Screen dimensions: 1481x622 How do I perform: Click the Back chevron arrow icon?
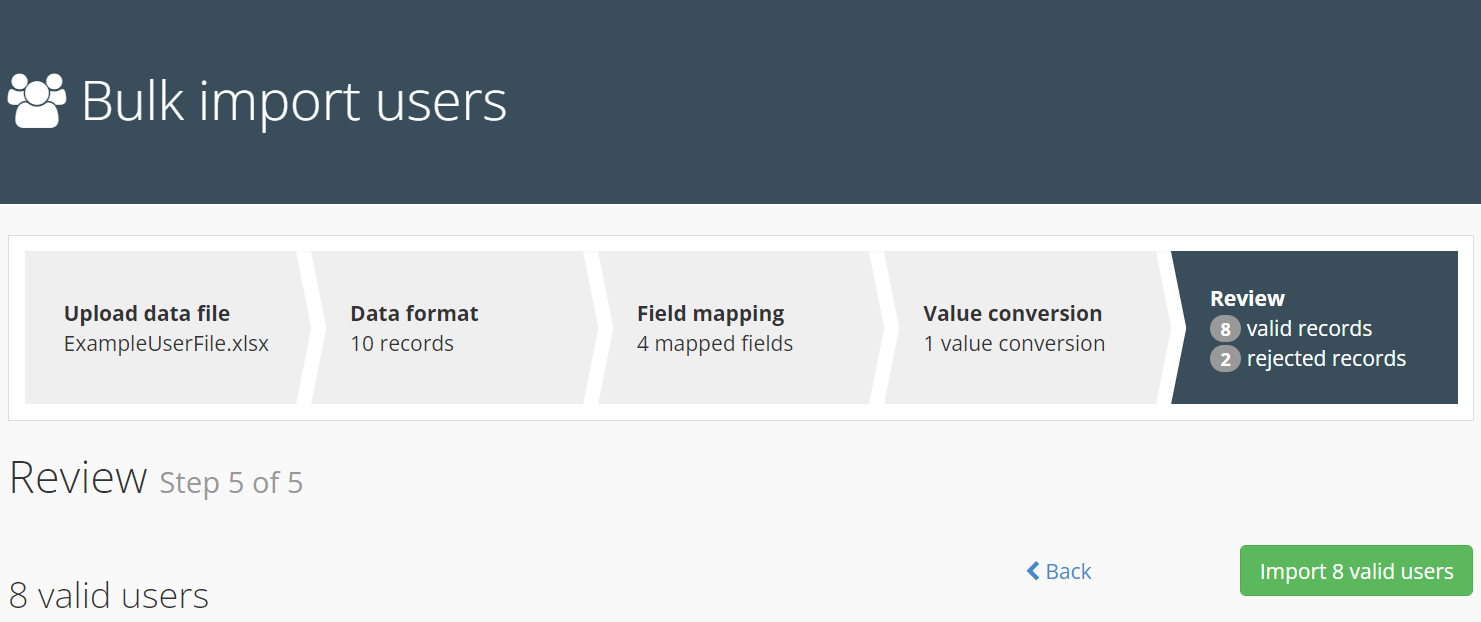click(x=1033, y=571)
